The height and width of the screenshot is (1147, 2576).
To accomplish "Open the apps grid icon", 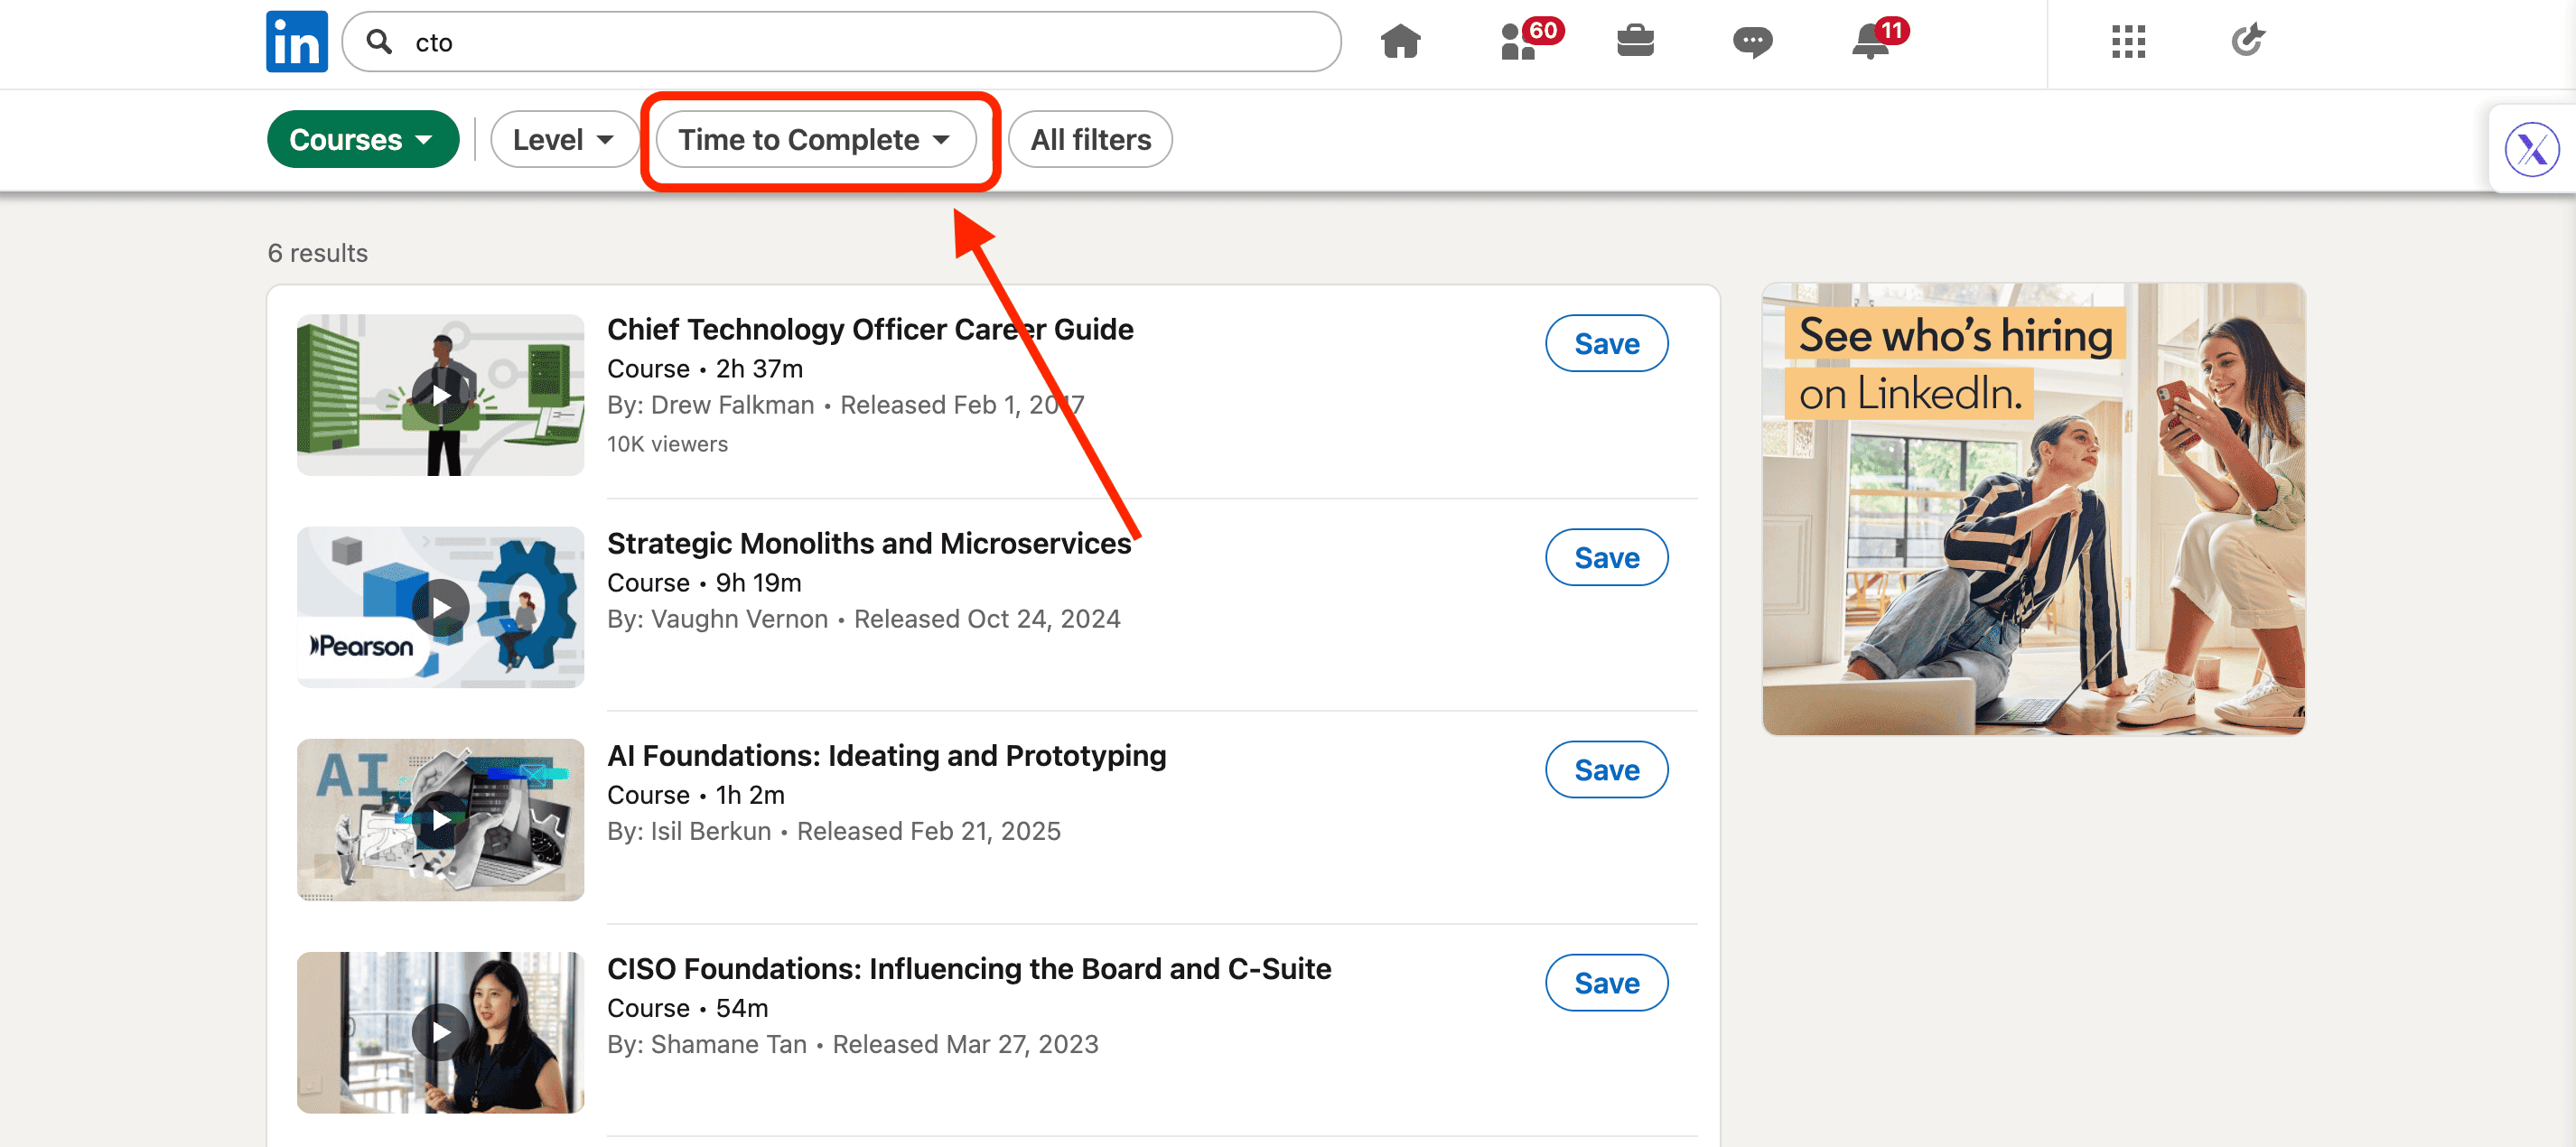I will point(2128,42).
